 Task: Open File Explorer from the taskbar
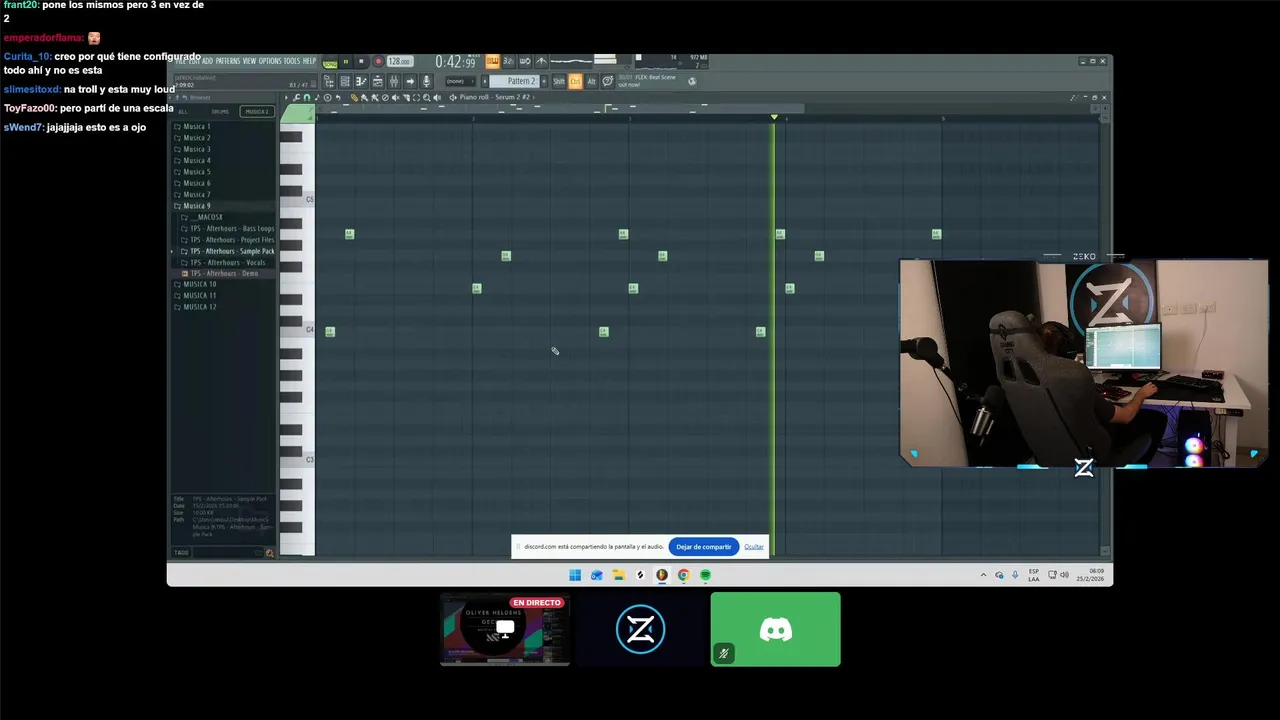(x=618, y=575)
